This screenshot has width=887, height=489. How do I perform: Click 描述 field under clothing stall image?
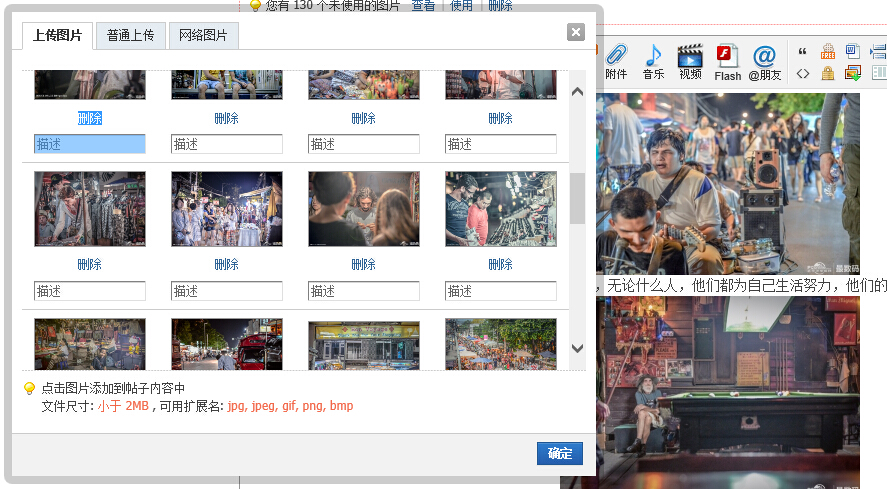pos(90,291)
